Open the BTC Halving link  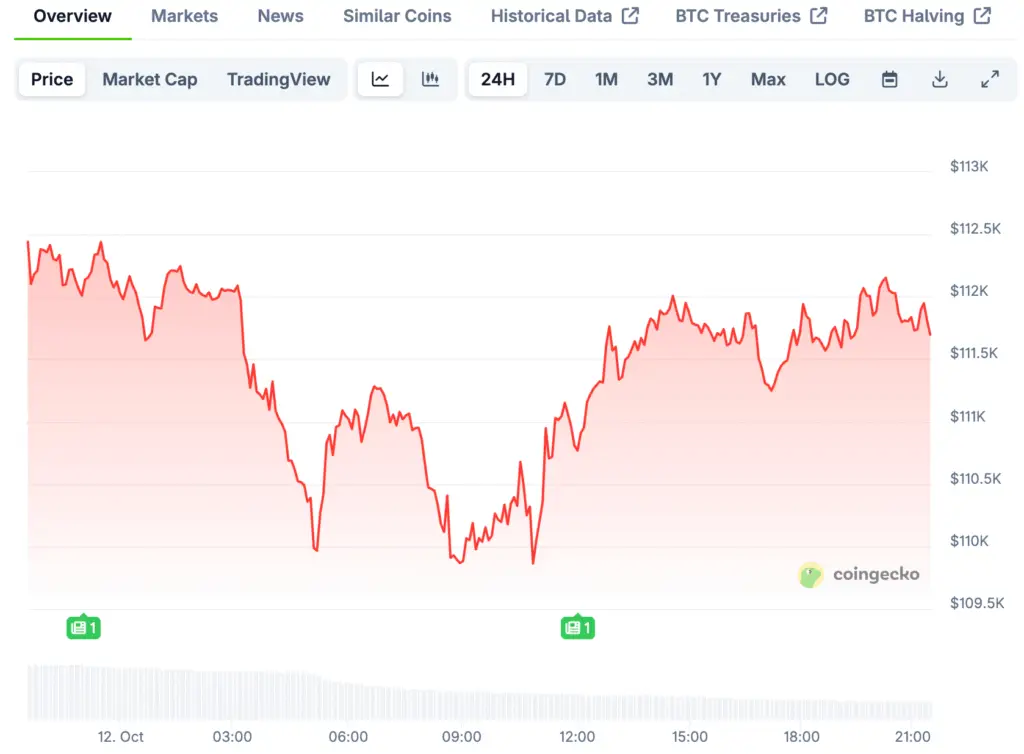click(x=927, y=16)
